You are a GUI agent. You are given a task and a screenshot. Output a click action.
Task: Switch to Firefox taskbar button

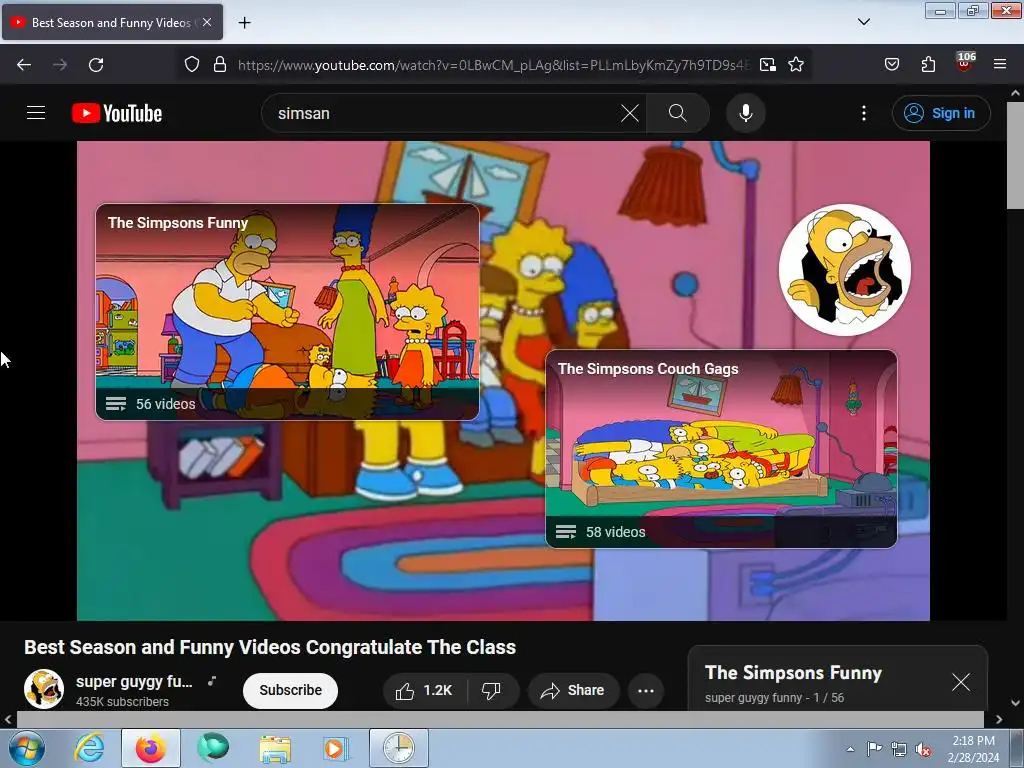[x=150, y=748]
